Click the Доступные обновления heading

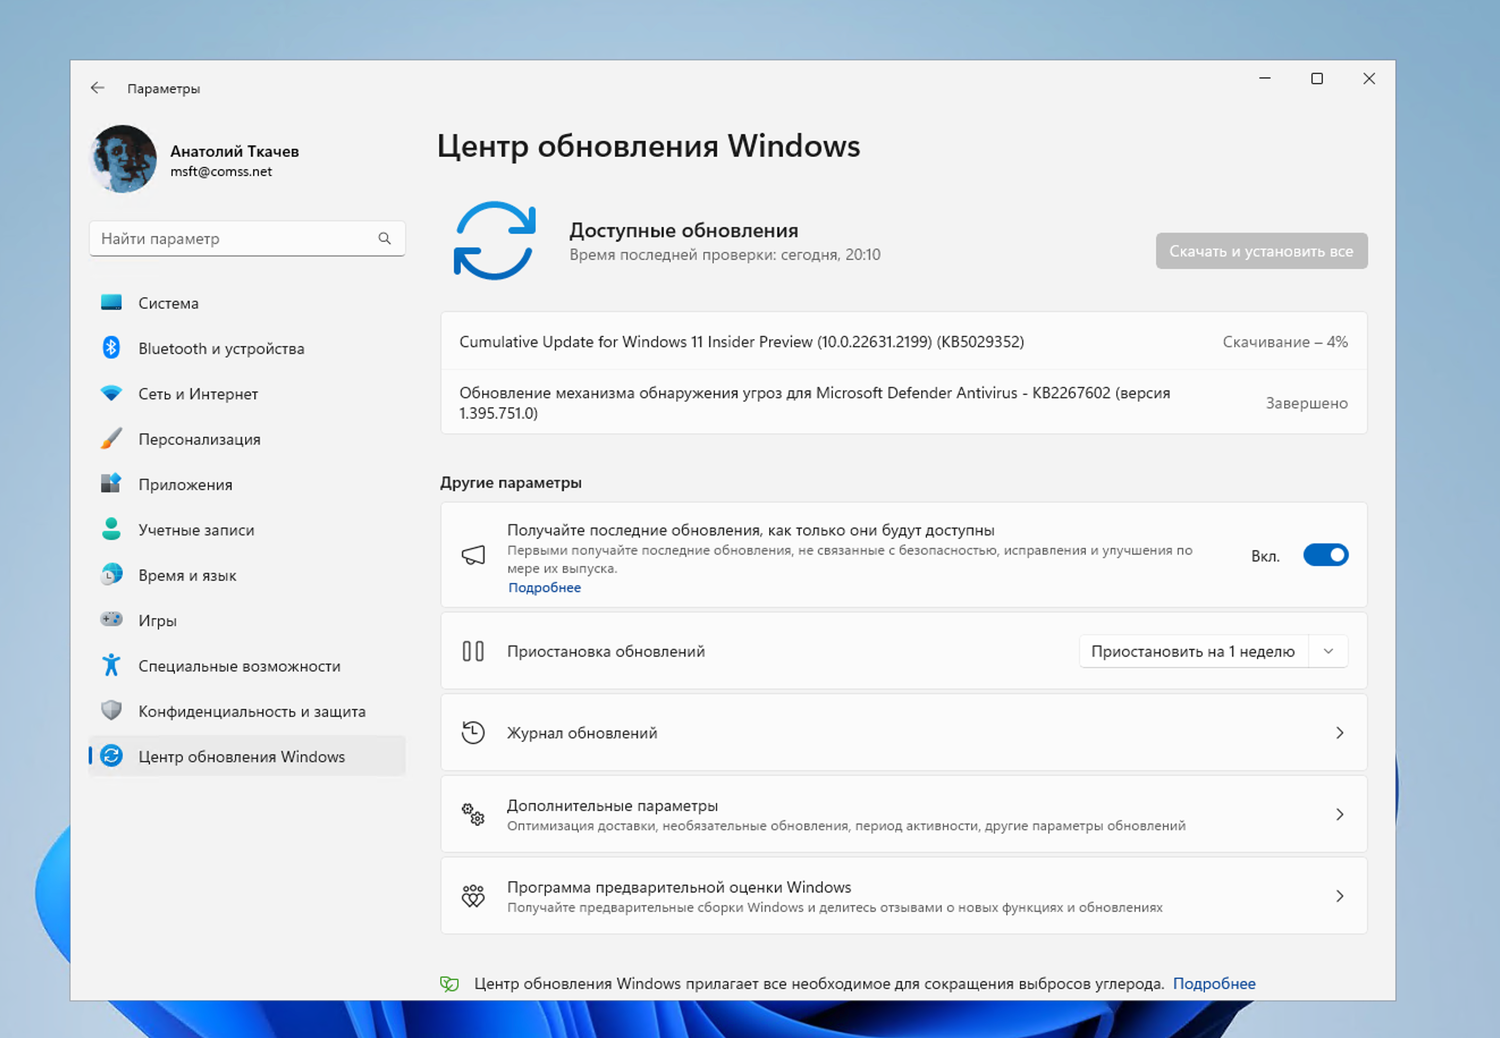pyautogui.click(x=684, y=230)
